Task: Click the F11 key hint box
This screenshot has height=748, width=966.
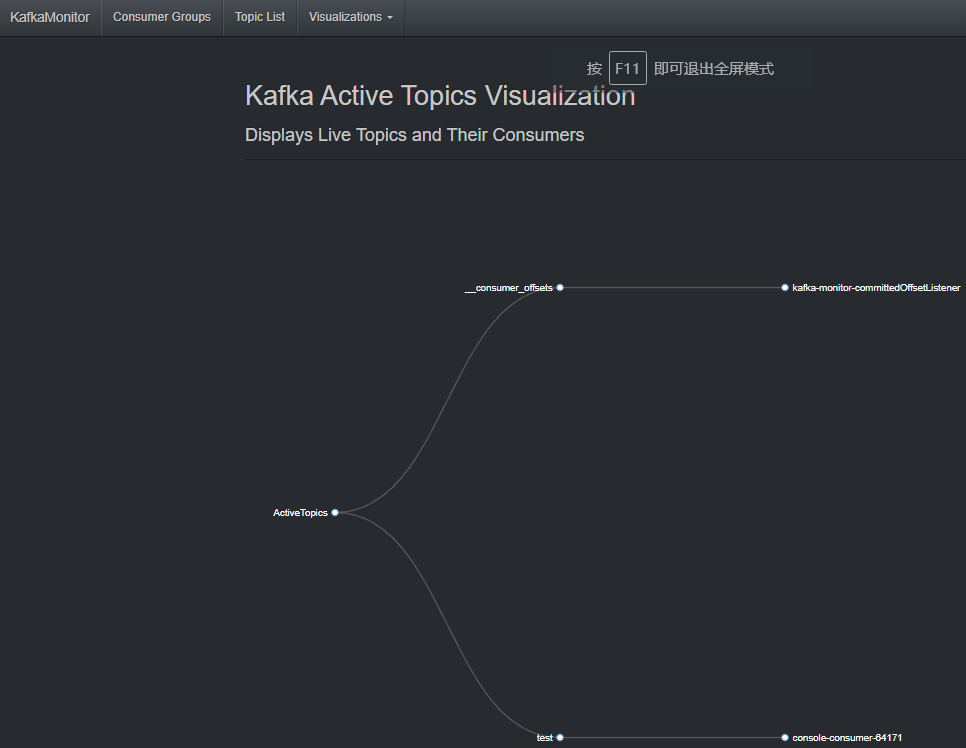Action: (x=628, y=68)
